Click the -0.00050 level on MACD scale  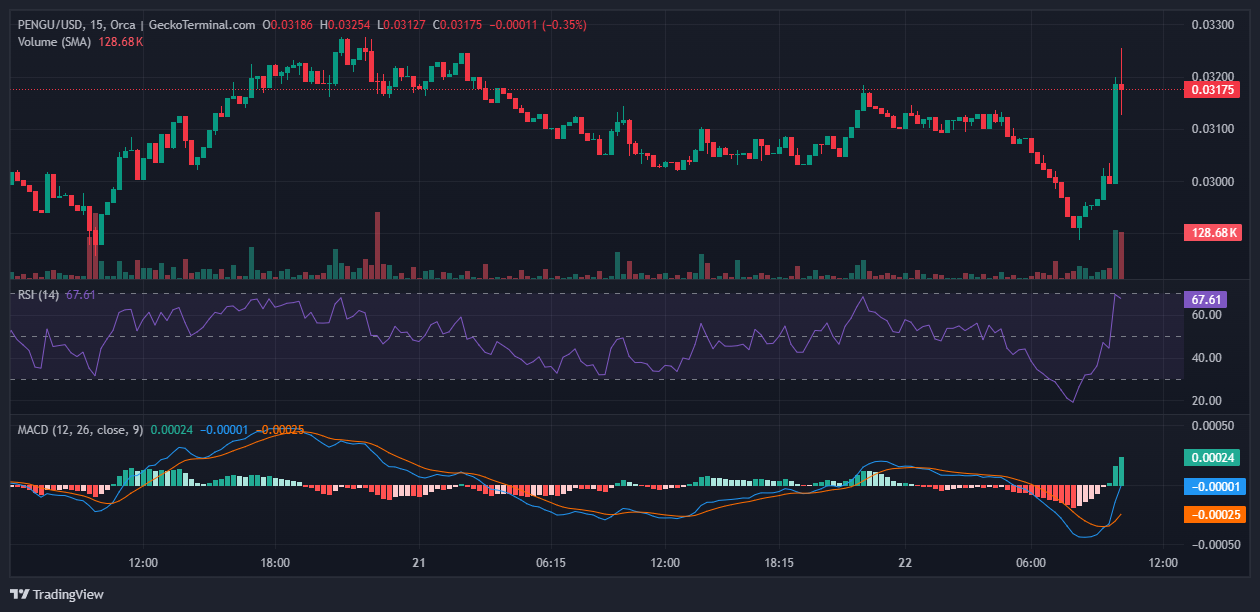coord(1212,545)
